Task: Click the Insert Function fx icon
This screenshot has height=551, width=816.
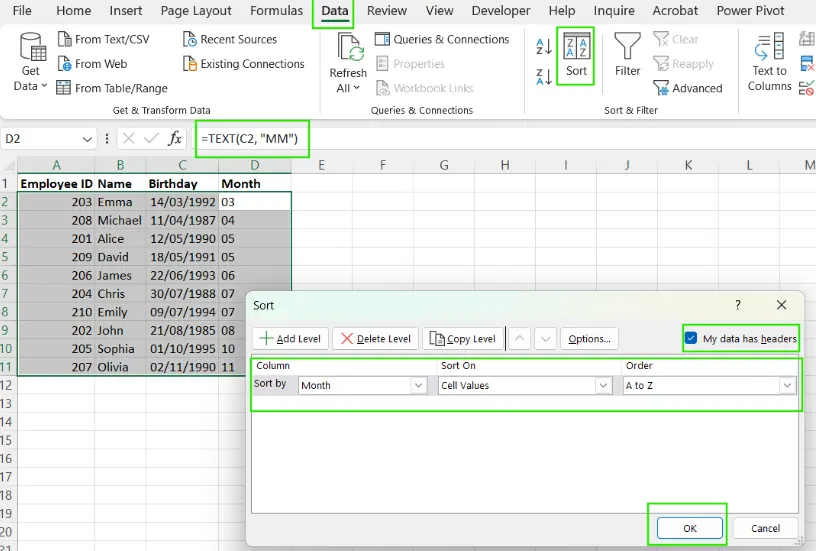Action: pyautogui.click(x=175, y=138)
